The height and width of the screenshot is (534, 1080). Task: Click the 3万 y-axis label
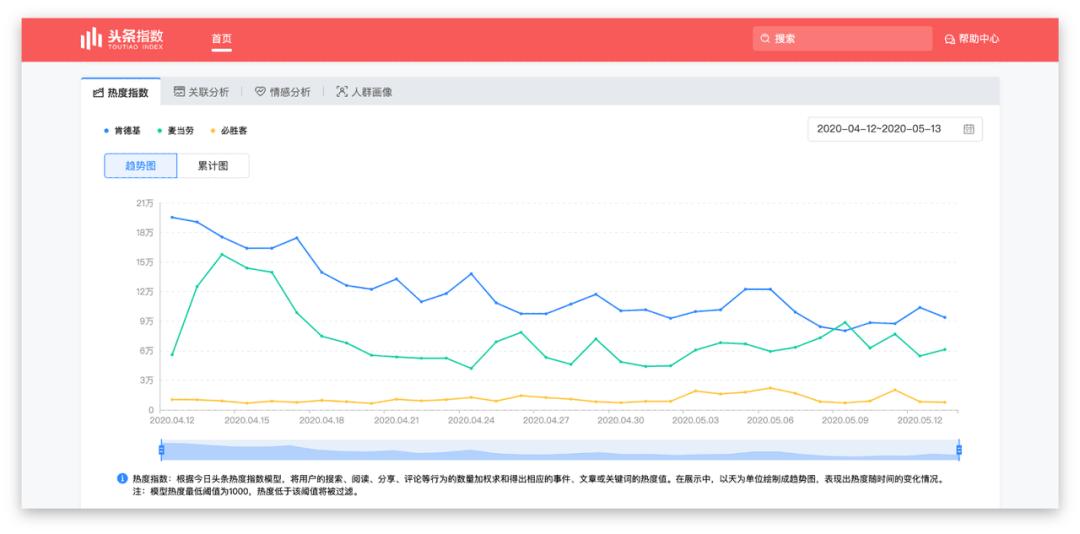147,380
